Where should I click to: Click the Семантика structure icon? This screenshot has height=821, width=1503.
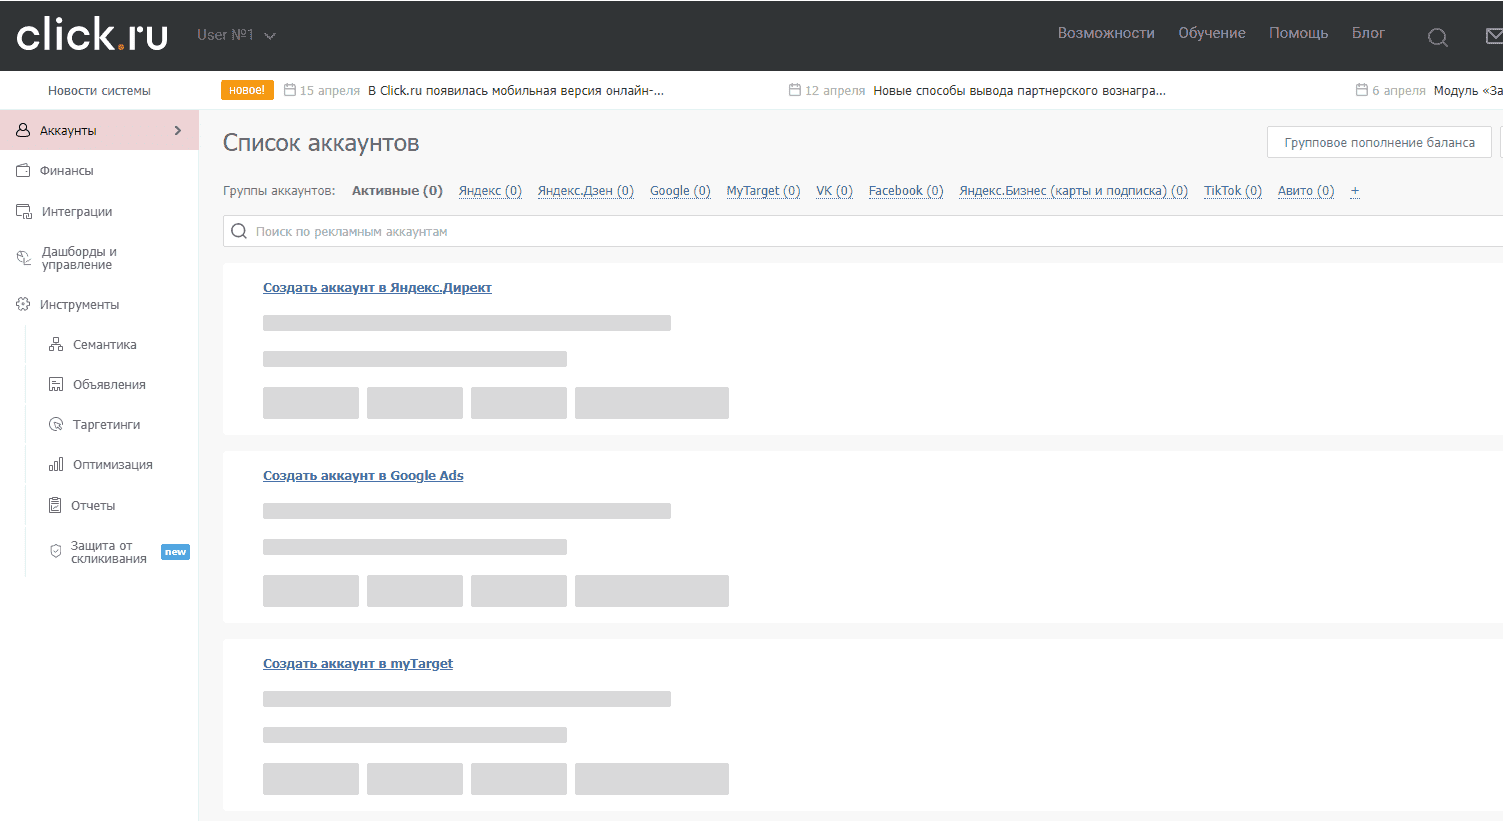[x=56, y=344]
